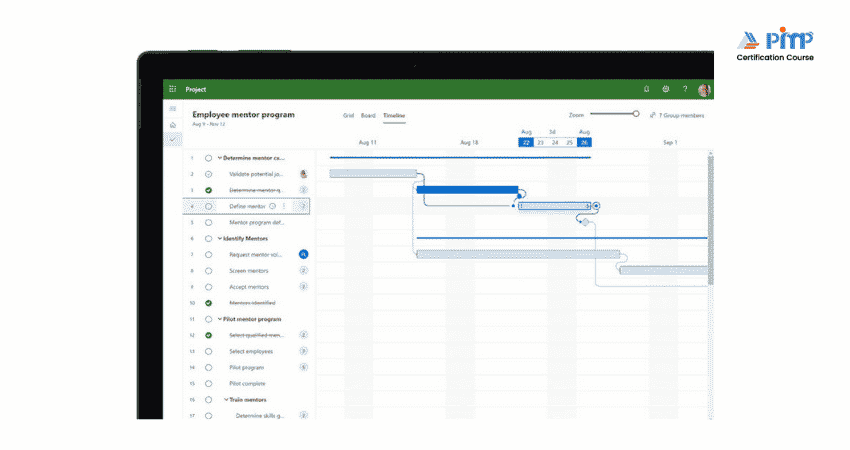
Task: Click the Employee mentor program title
Action: pyautogui.click(x=243, y=114)
